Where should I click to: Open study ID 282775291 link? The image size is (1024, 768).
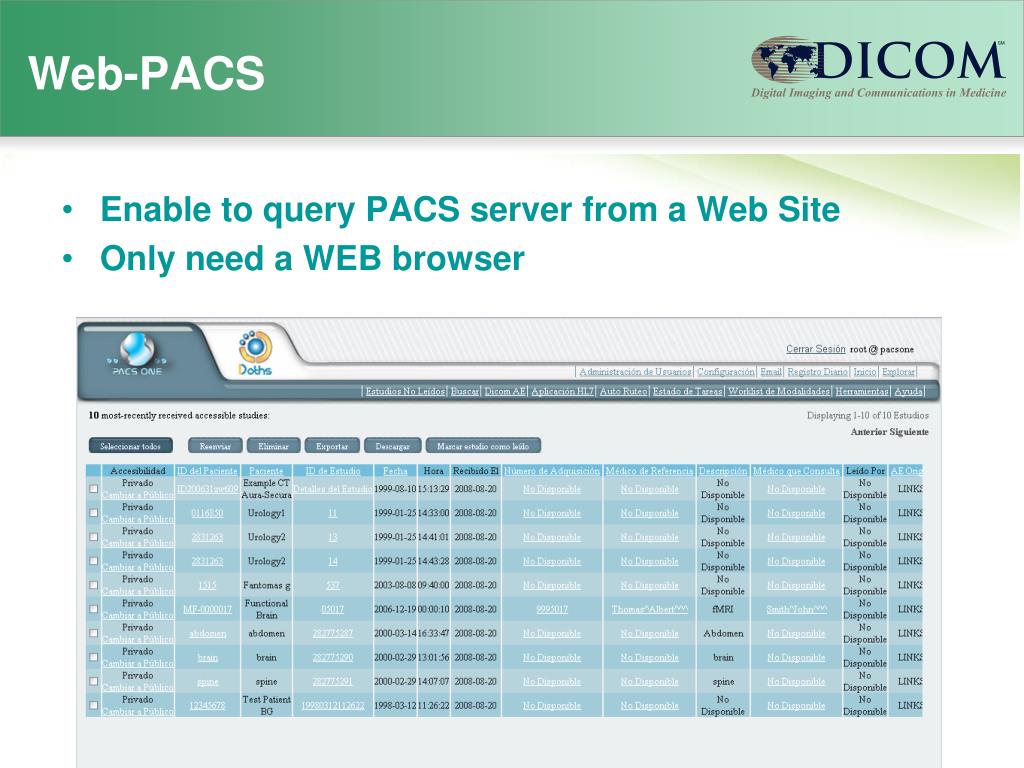(x=332, y=682)
